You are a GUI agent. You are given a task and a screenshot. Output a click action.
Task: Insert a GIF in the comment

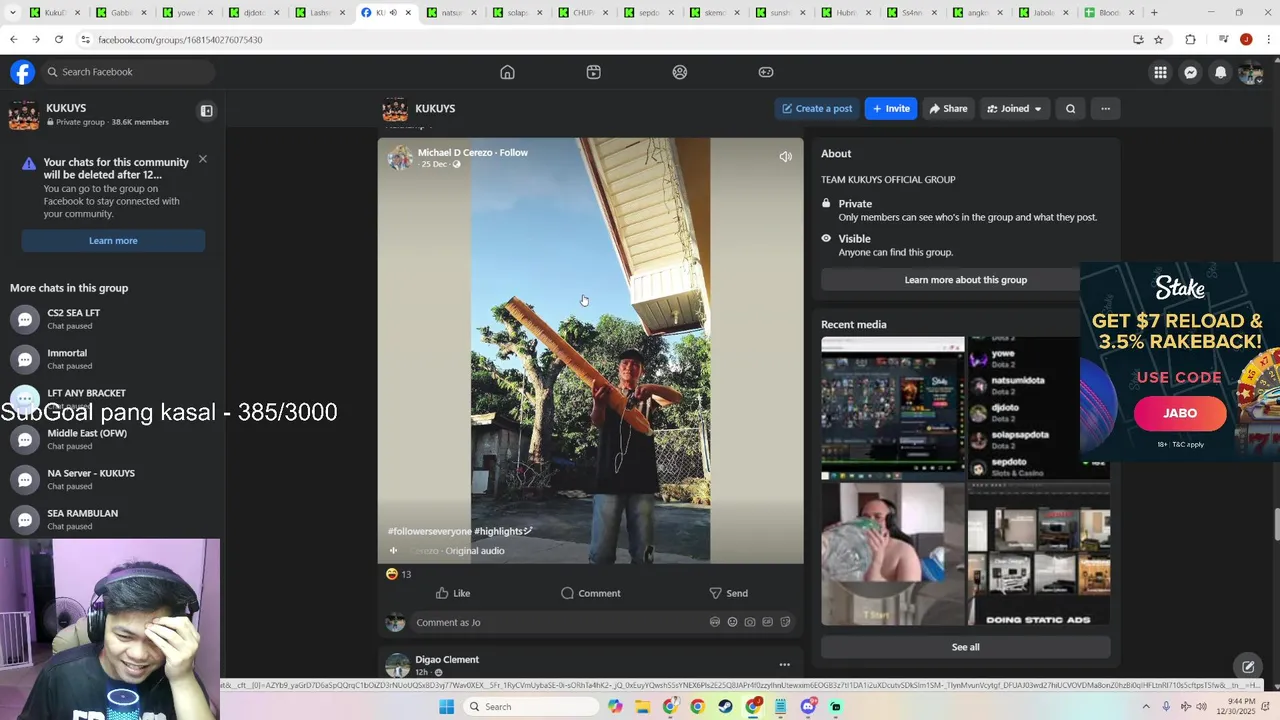coord(767,622)
